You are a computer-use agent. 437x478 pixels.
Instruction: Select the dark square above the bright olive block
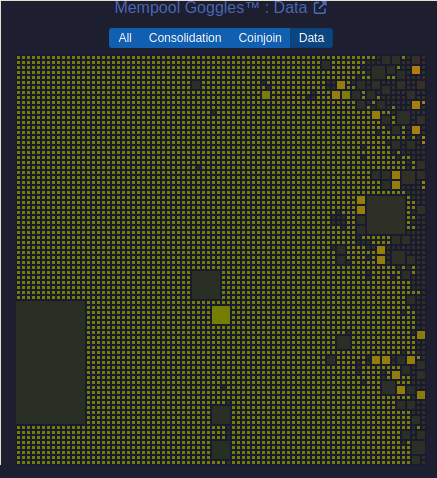(x=206, y=285)
